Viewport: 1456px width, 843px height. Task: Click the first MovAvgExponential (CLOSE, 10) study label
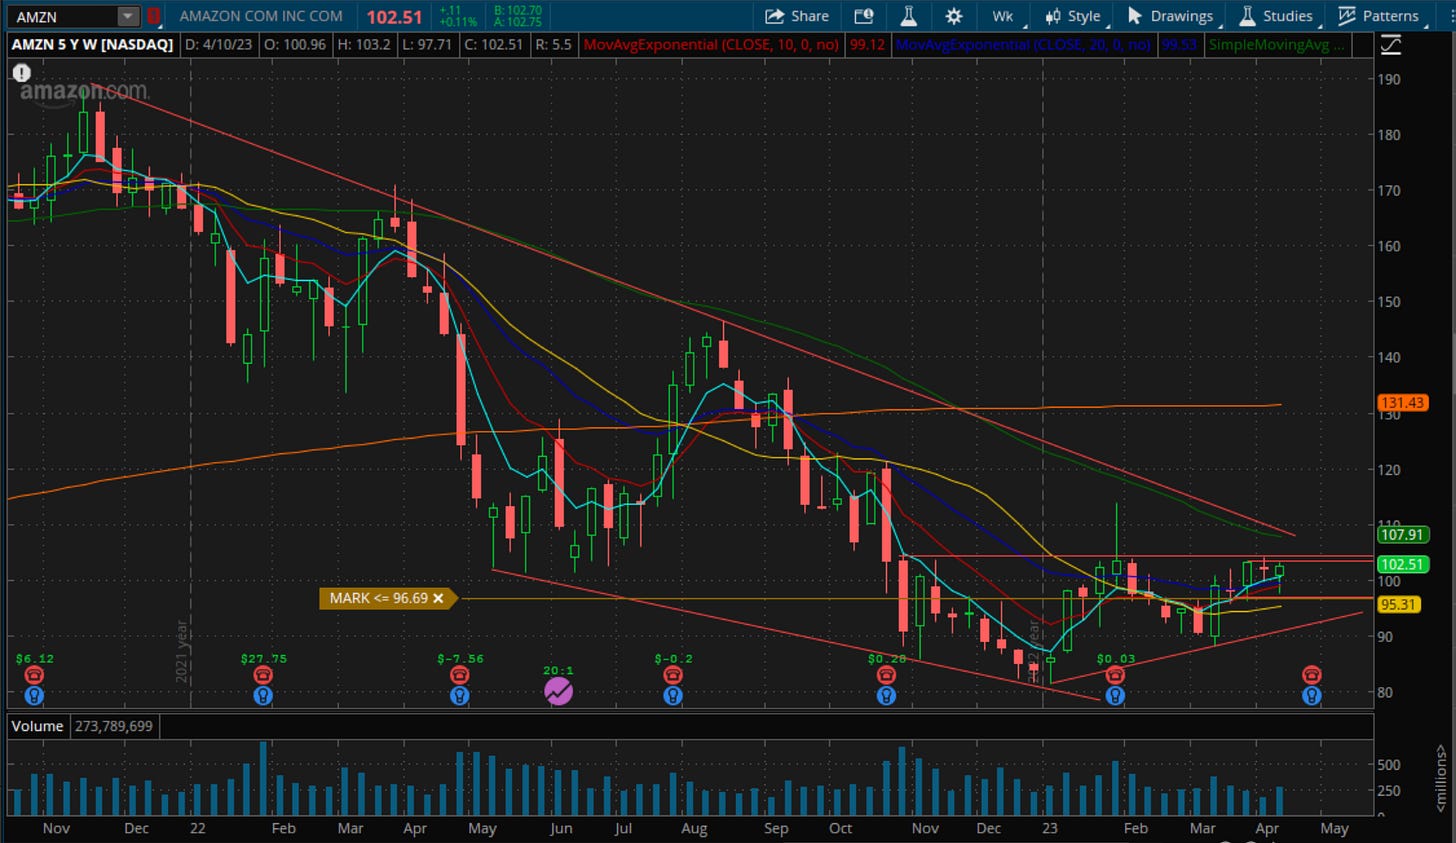[x=710, y=45]
